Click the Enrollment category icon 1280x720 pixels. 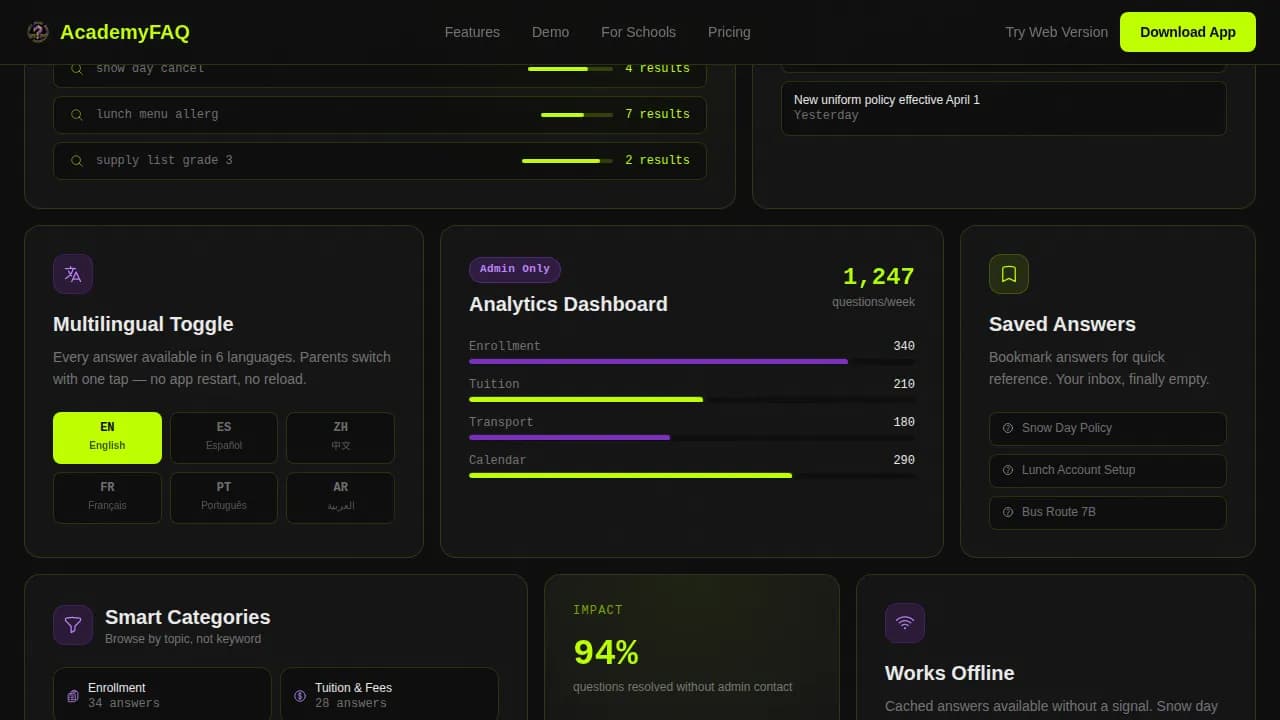73,696
